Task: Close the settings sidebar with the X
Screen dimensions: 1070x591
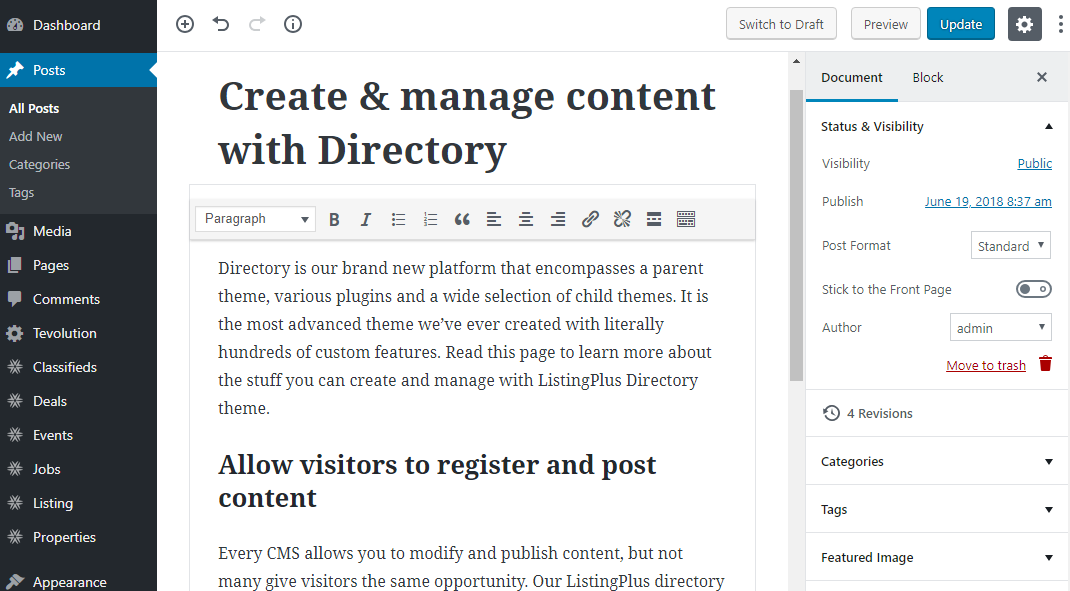Action: tap(1041, 77)
